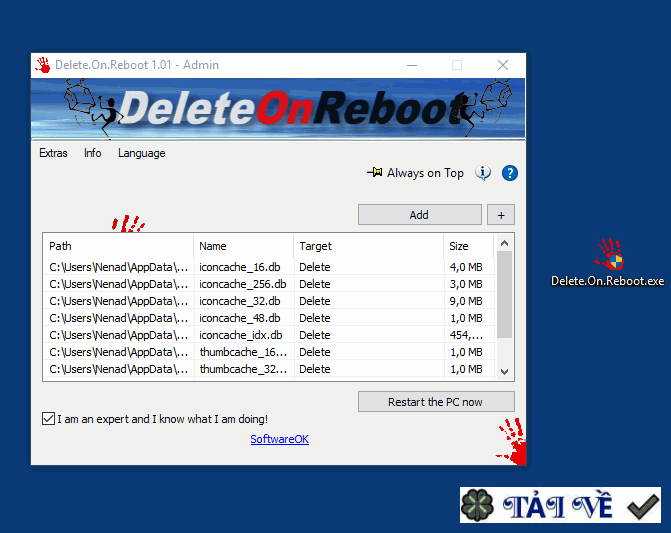
Task: Sort by the Target column header
Action: (368, 246)
